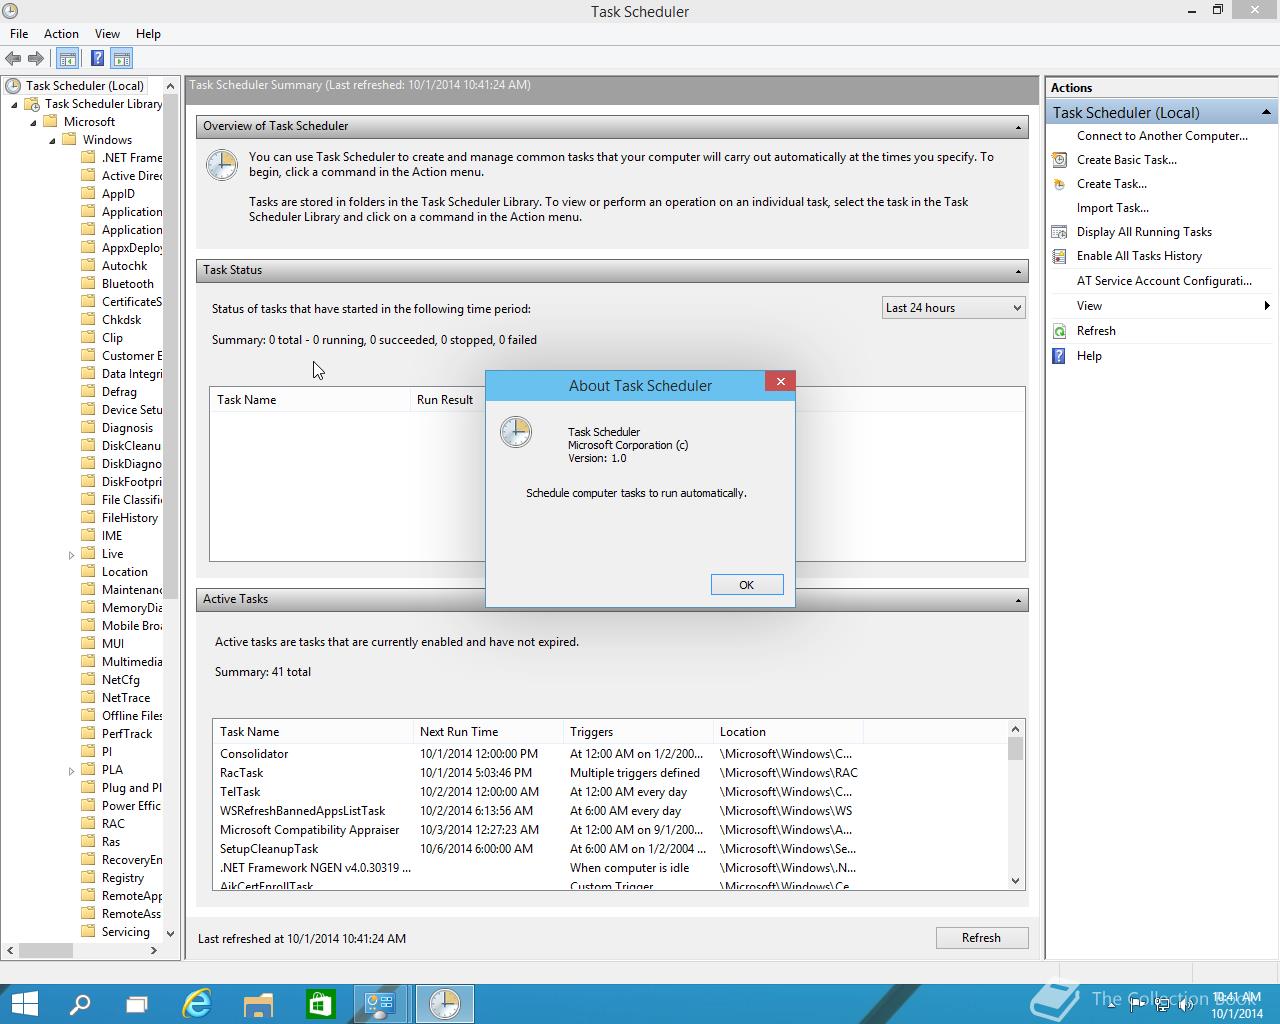This screenshot has height=1024, width=1280.
Task: Click the Triggers column header
Action: point(638,732)
